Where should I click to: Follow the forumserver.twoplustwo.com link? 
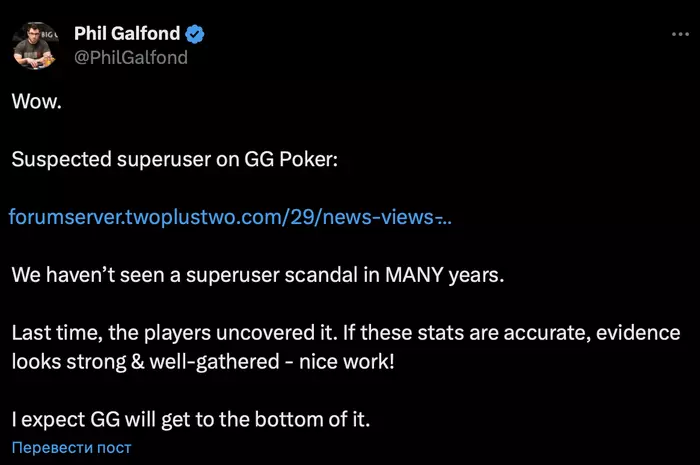pyautogui.click(x=230, y=217)
